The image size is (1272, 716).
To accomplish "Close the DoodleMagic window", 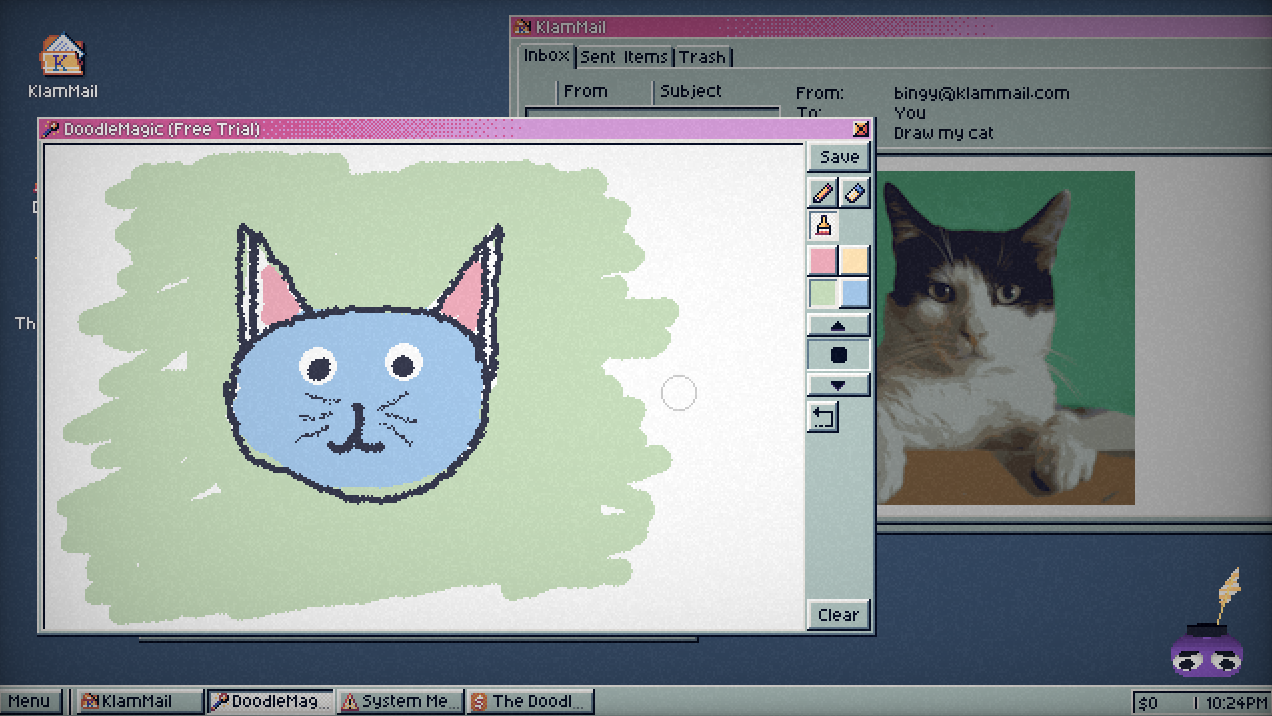I will 861,129.
